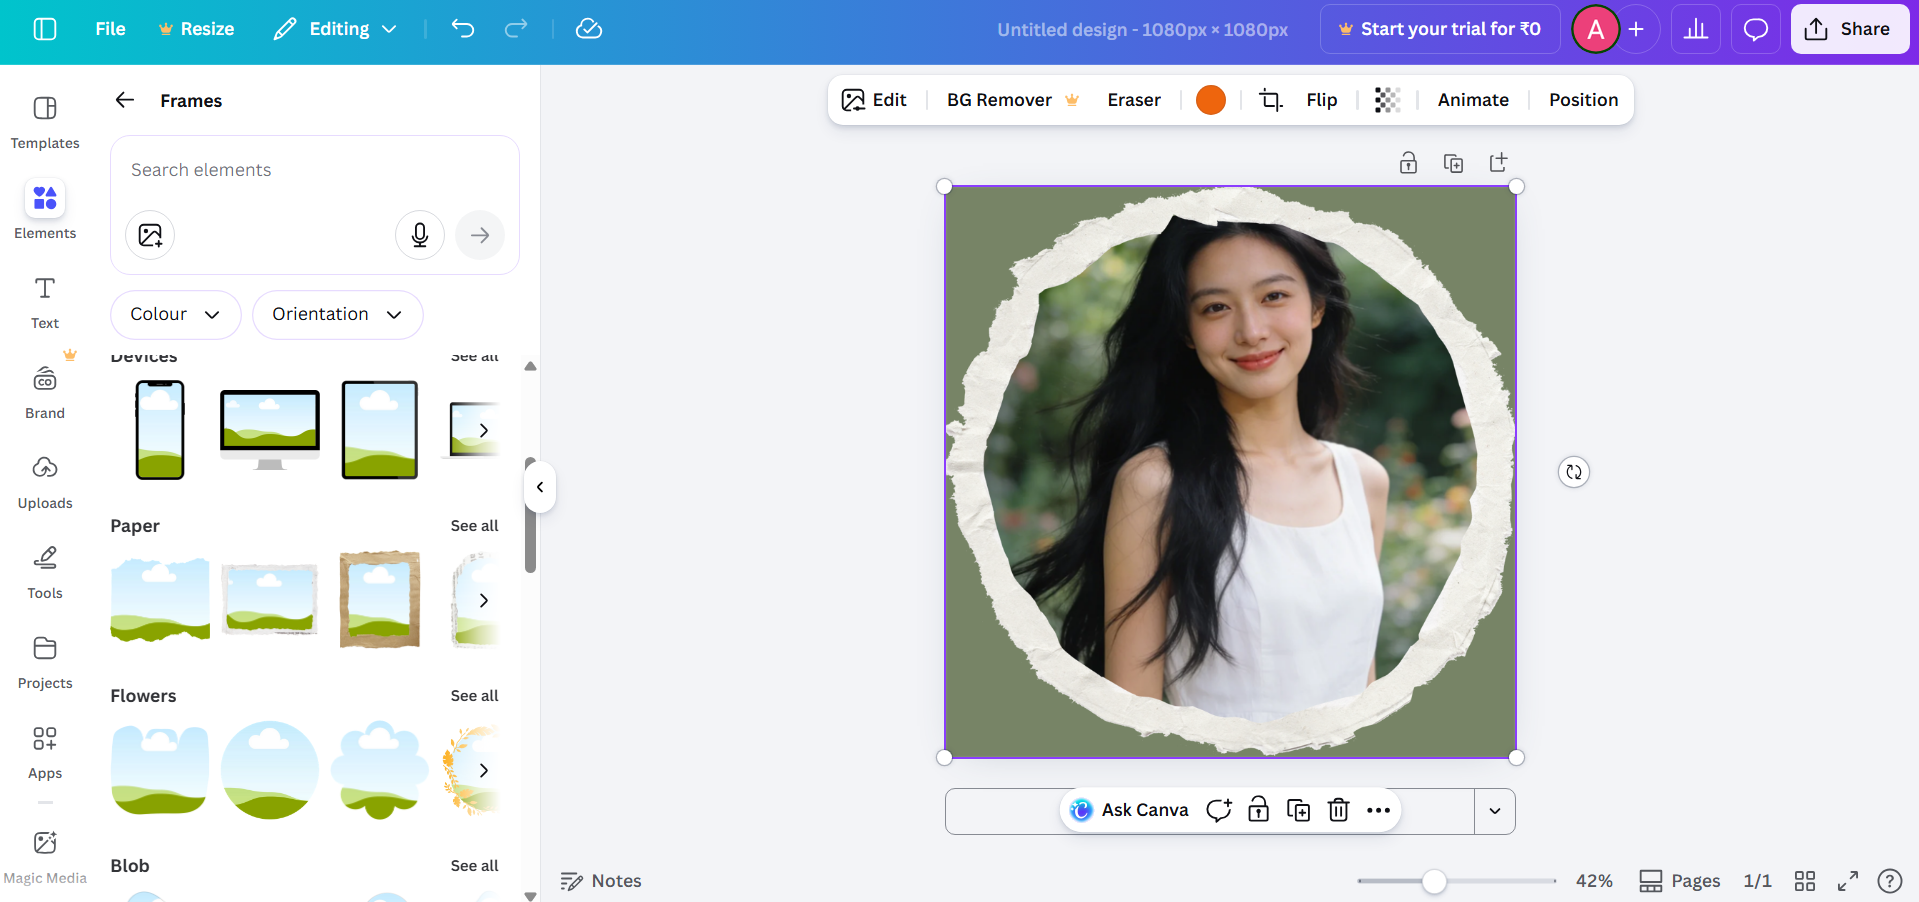Open the Resize option
This screenshot has width=1919, height=902.
pyautogui.click(x=197, y=29)
